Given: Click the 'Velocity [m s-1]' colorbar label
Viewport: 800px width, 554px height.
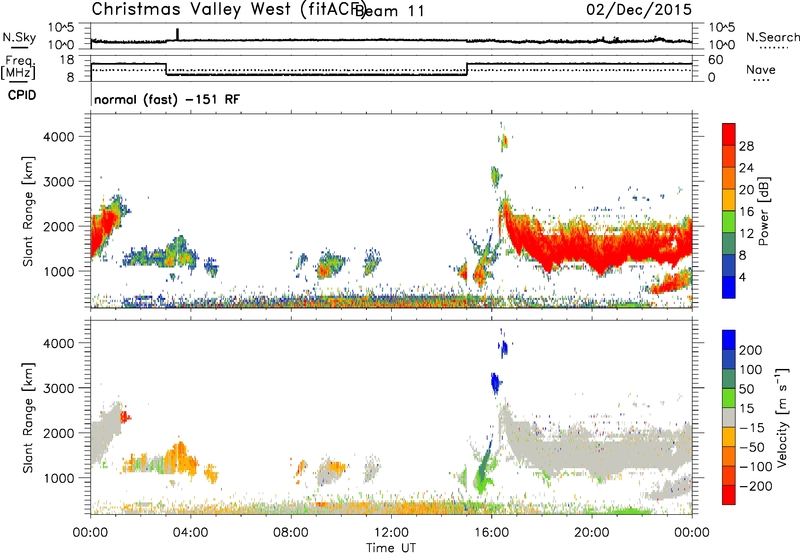Looking at the screenshot, I should coord(782,417).
